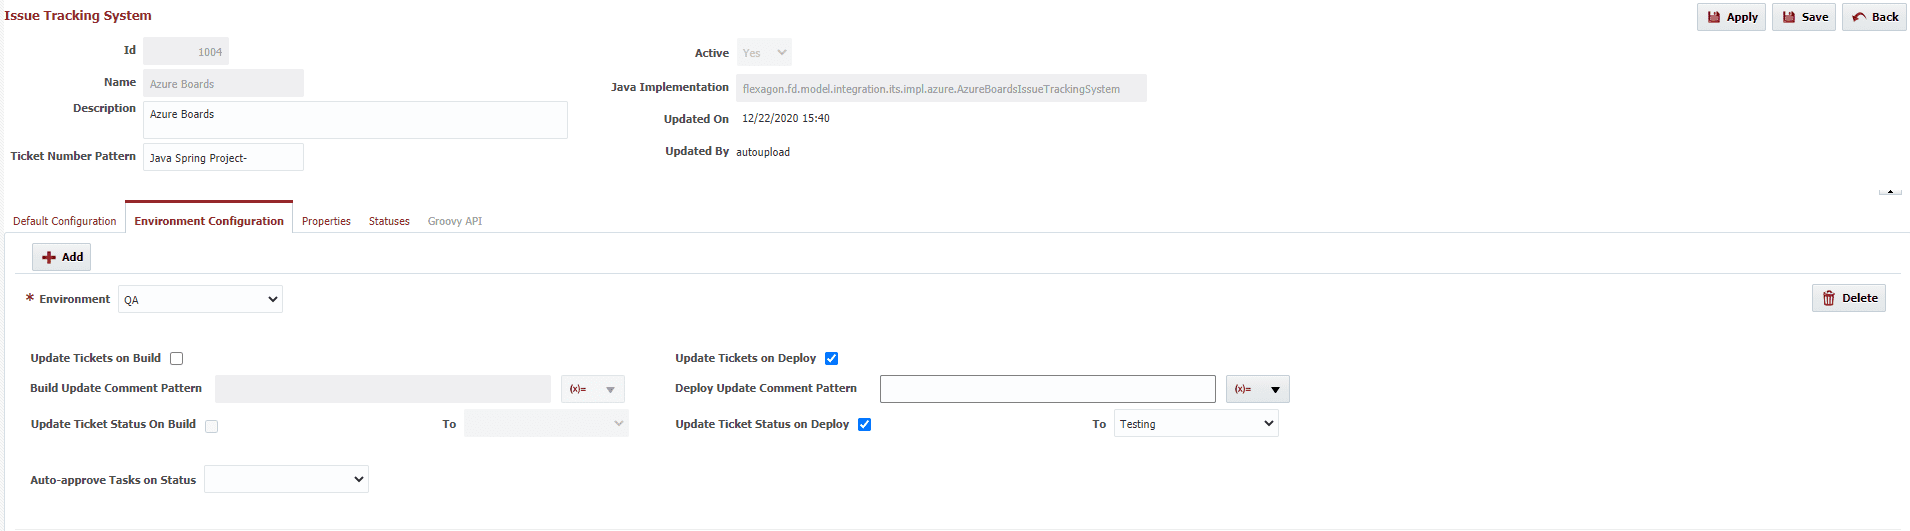Open the build status To dropdown
1910x531 pixels.
tap(546, 423)
